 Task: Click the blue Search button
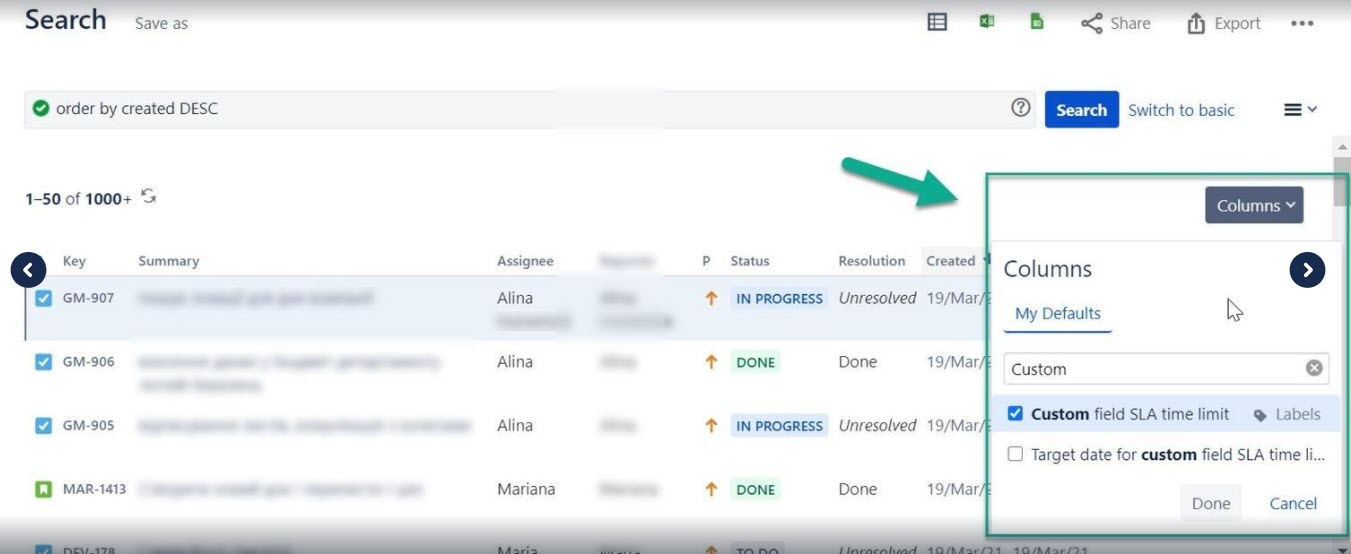1081,110
